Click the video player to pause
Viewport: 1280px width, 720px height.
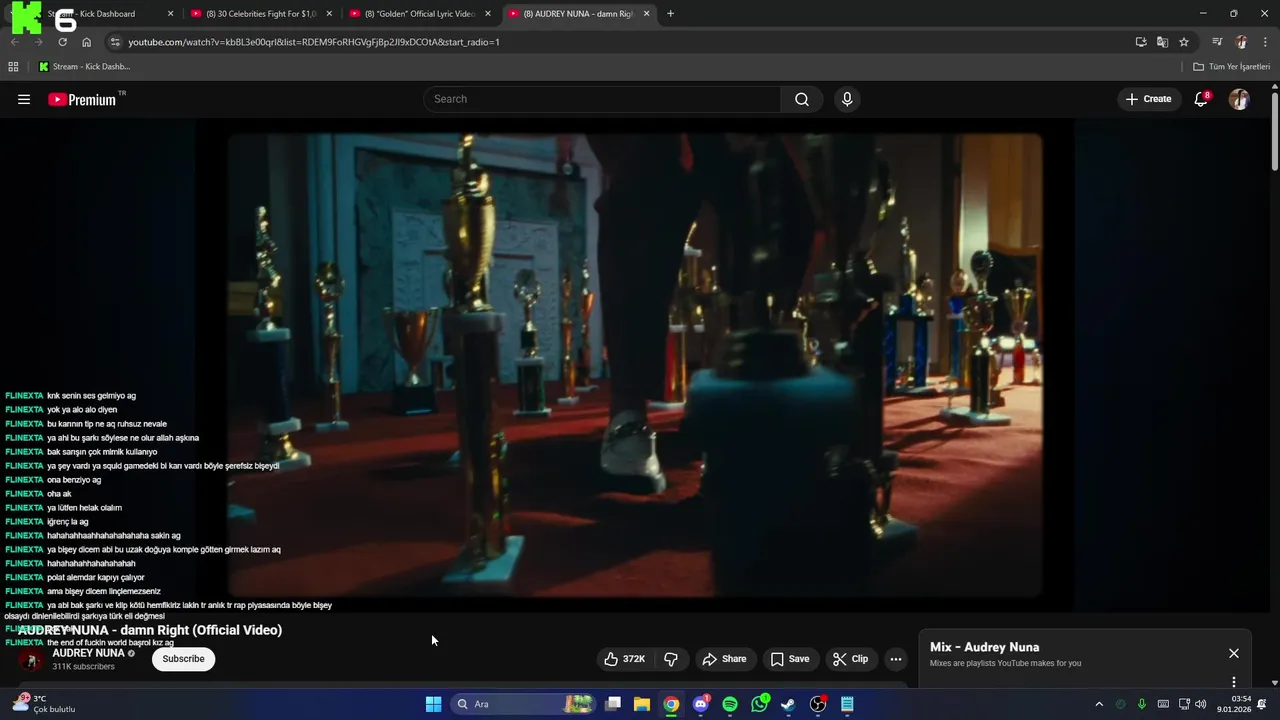point(635,365)
